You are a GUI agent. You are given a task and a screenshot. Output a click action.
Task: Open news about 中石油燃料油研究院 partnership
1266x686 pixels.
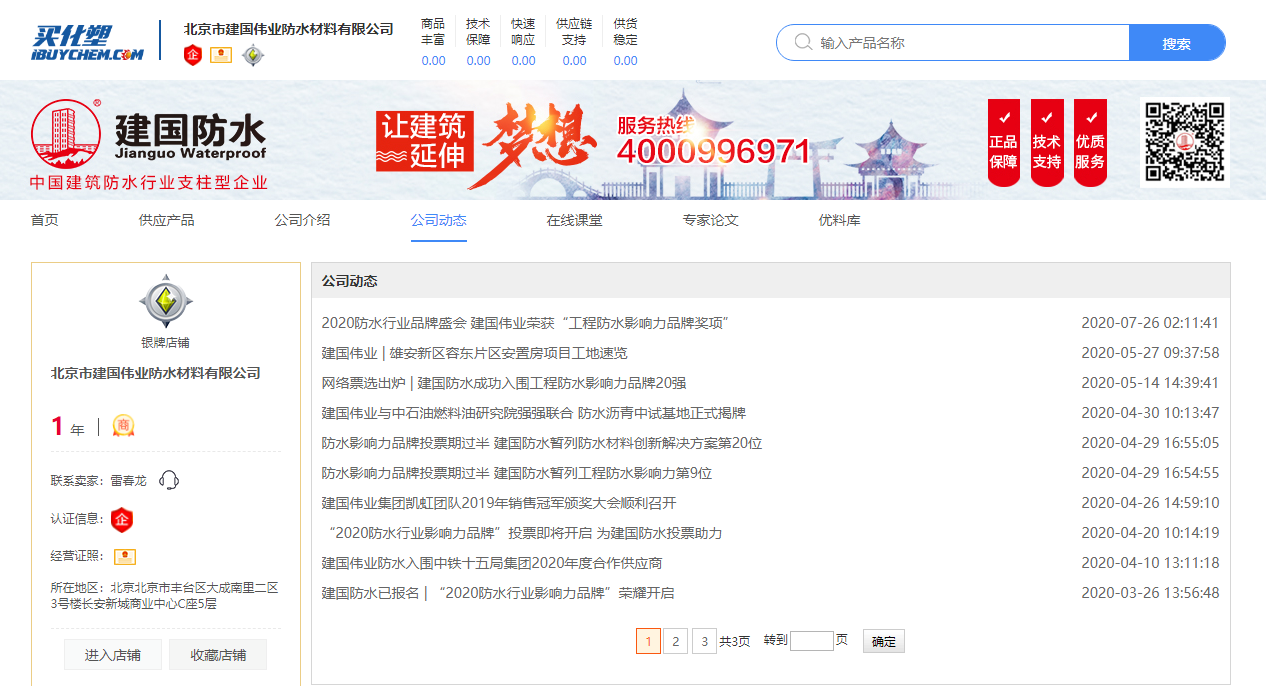pyautogui.click(x=533, y=413)
